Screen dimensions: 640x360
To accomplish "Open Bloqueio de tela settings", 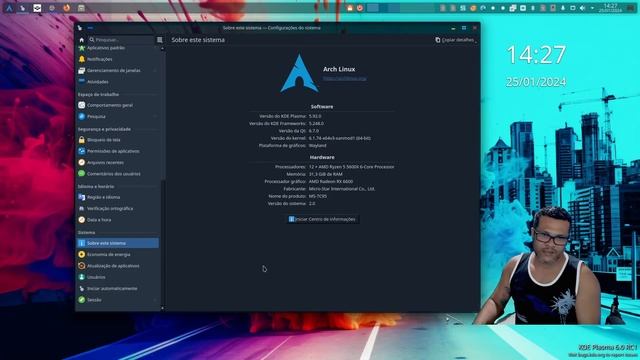I will pyautogui.click(x=118, y=140).
